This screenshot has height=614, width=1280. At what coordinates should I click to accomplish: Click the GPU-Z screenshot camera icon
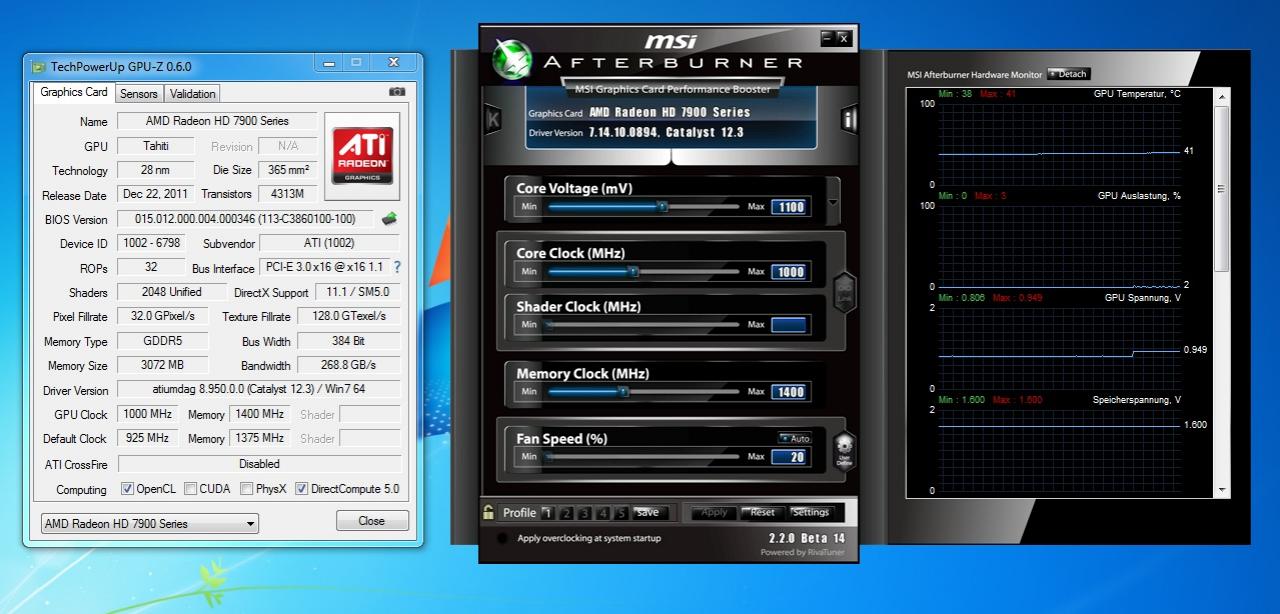[x=397, y=92]
